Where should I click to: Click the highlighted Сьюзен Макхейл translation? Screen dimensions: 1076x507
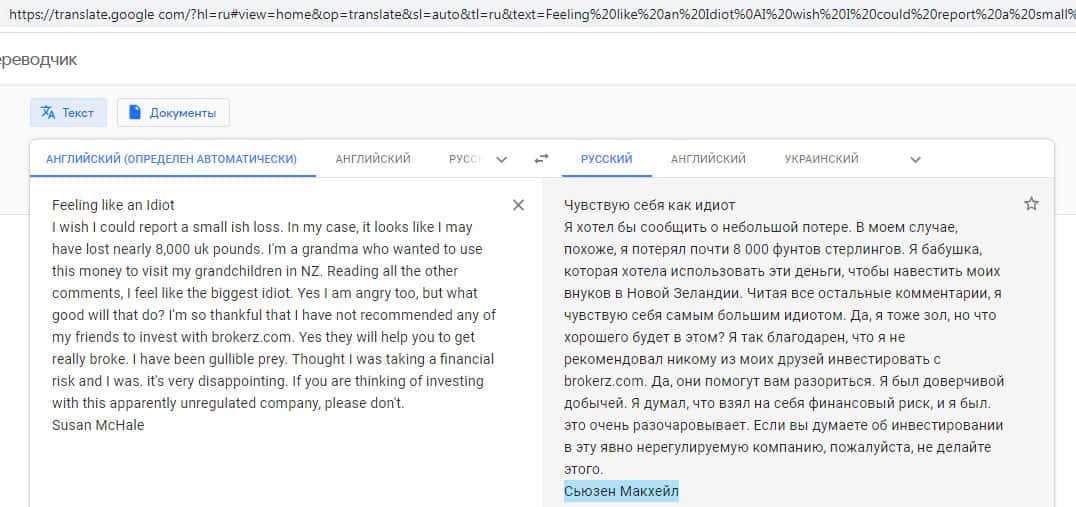click(621, 491)
